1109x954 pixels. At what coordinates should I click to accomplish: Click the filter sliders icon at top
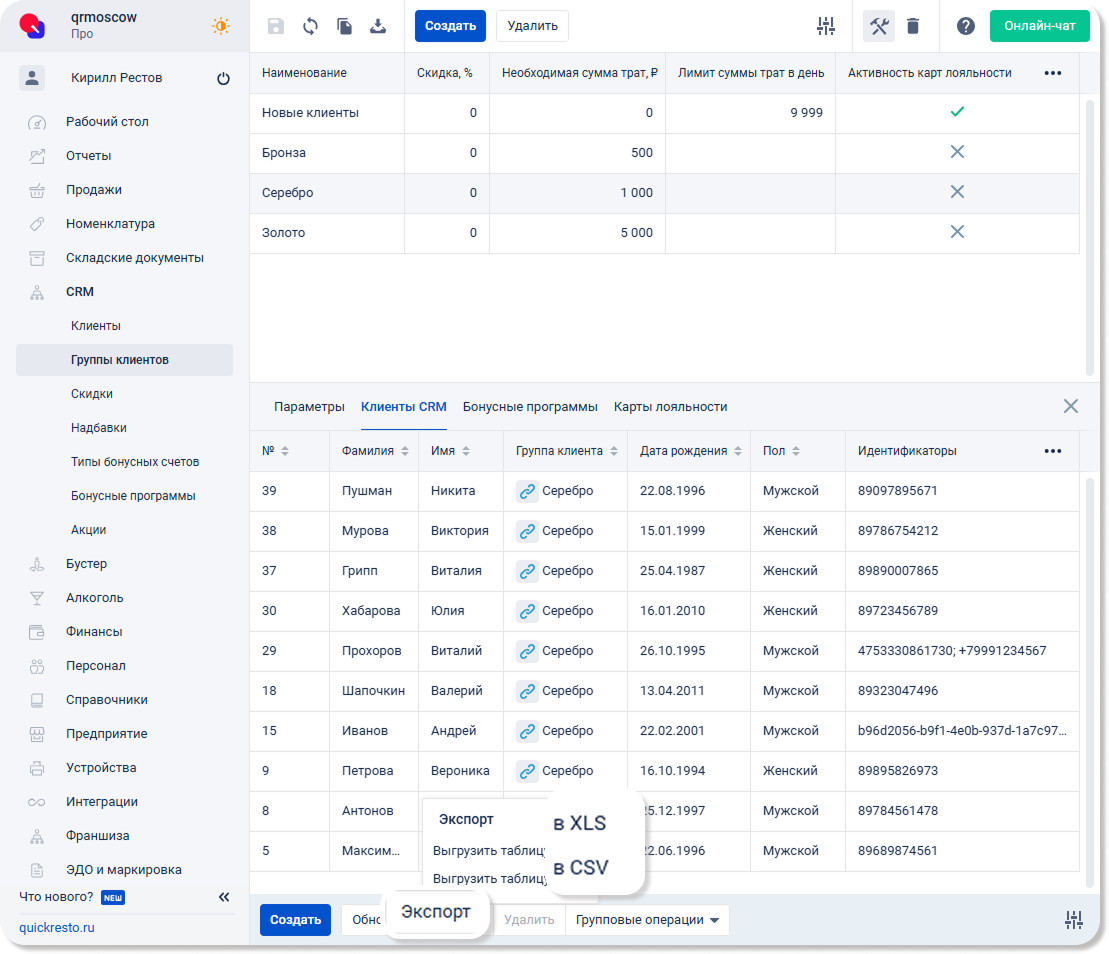click(825, 26)
